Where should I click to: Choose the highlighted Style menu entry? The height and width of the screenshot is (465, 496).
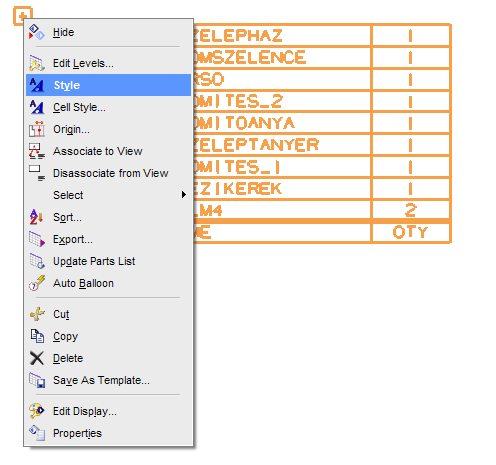pyautogui.click(x=108, y=85)
